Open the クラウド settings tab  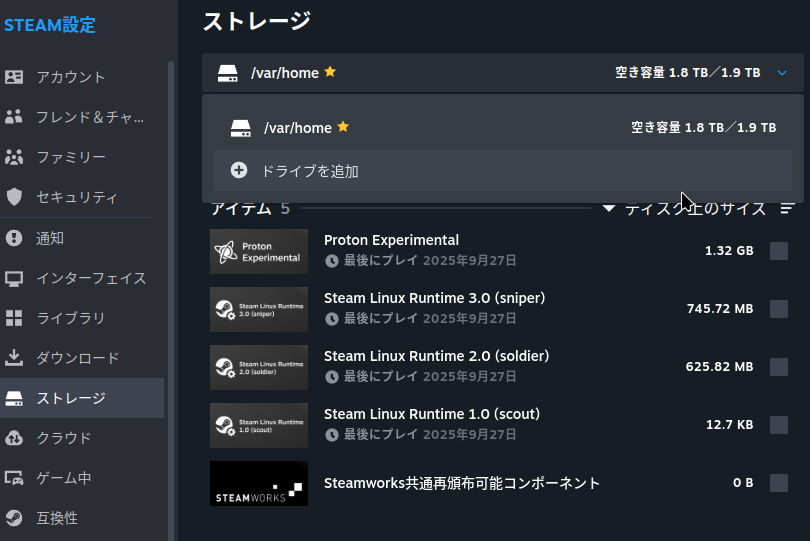coord(64,438)
